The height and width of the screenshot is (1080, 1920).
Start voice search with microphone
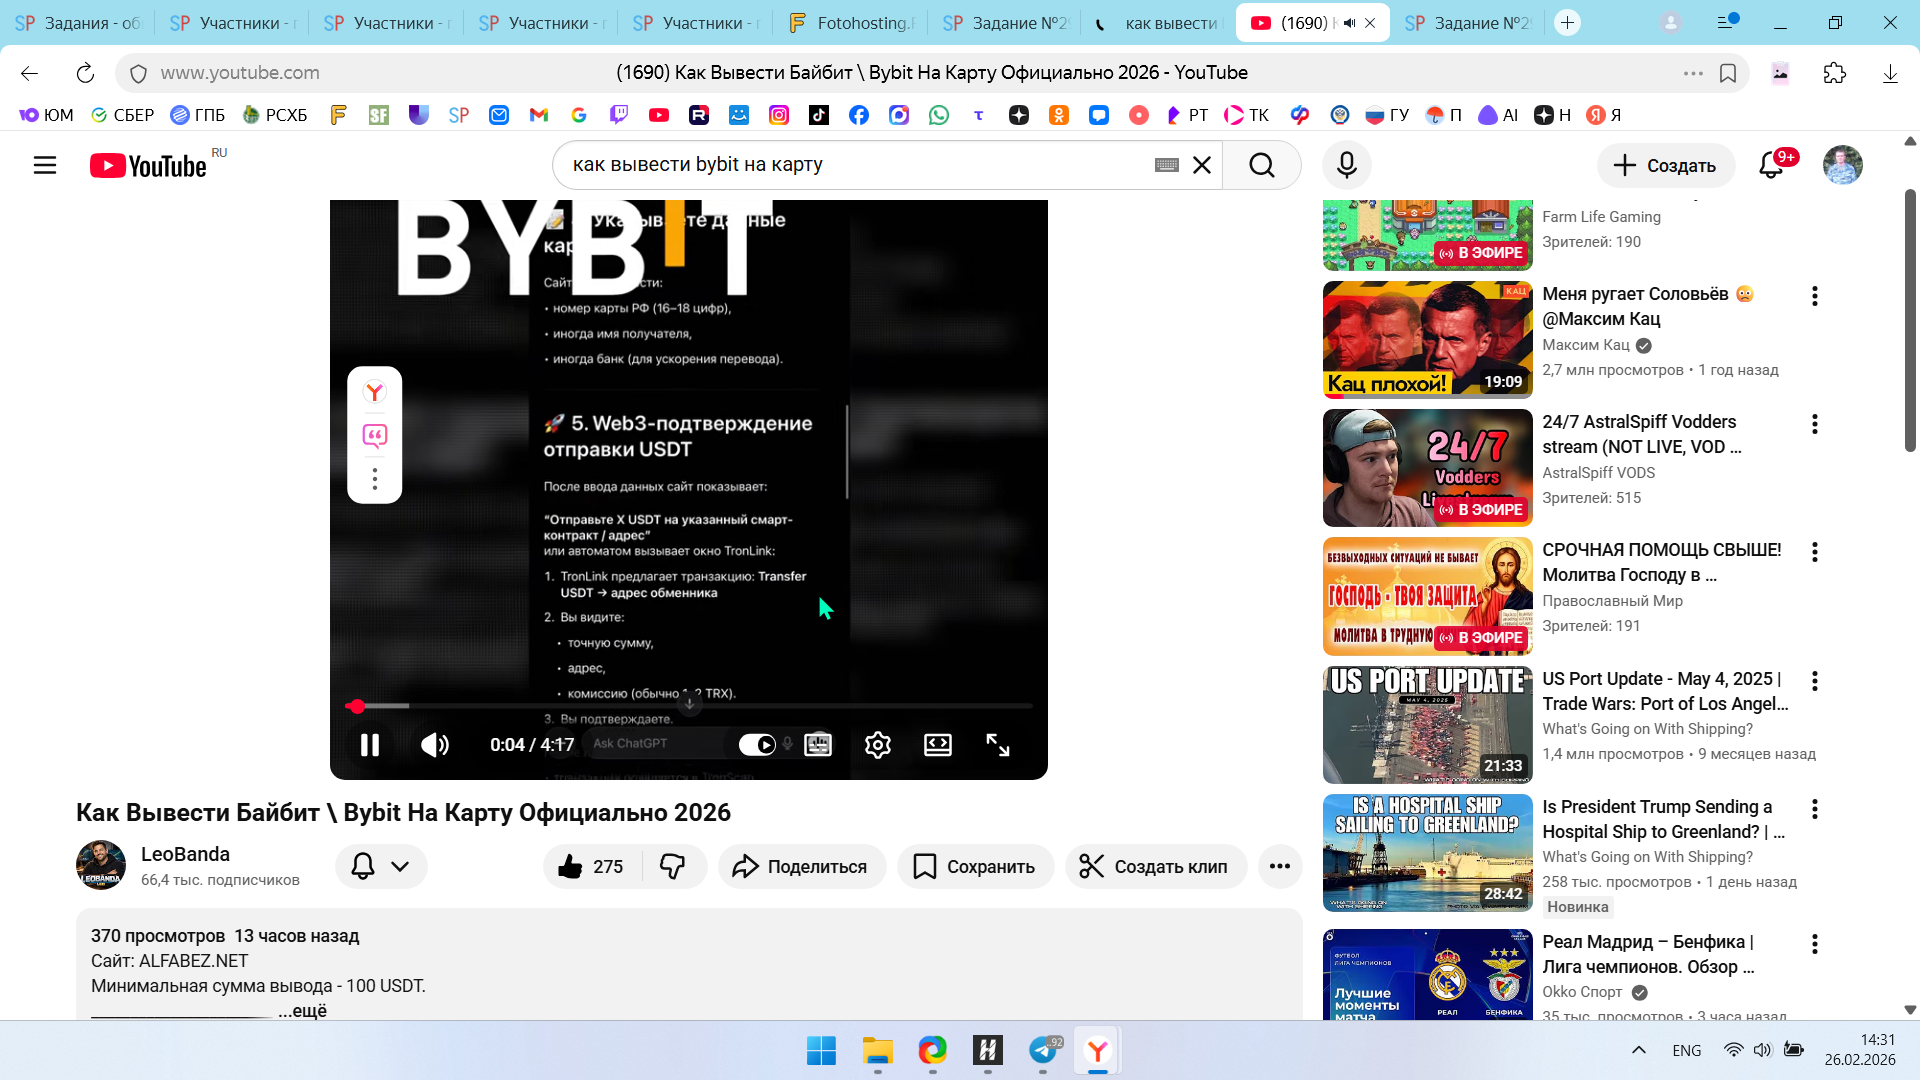tap(1346, 165)
